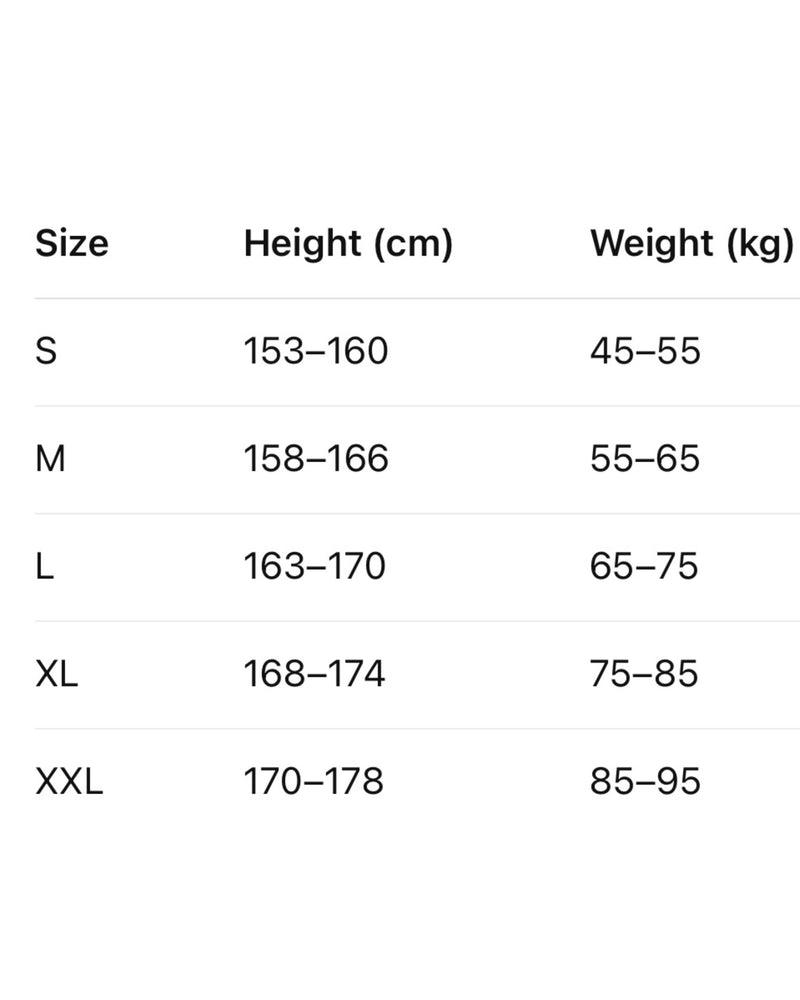
Task: Click the 168–174 height value
Action: point(314,674)
